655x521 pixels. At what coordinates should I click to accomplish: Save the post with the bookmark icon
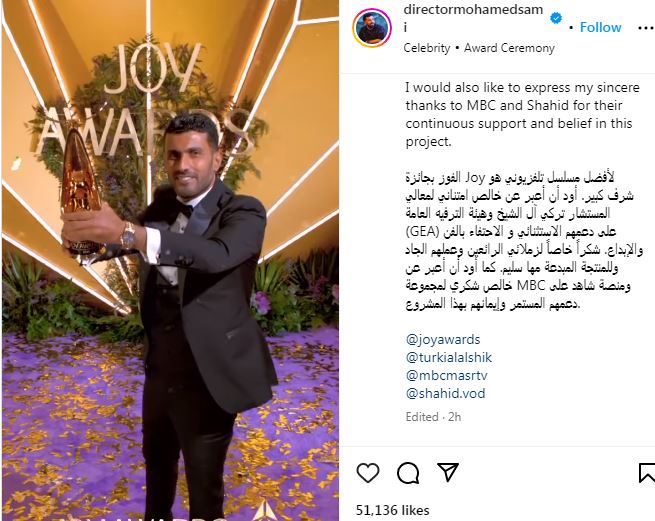point(647,473)
